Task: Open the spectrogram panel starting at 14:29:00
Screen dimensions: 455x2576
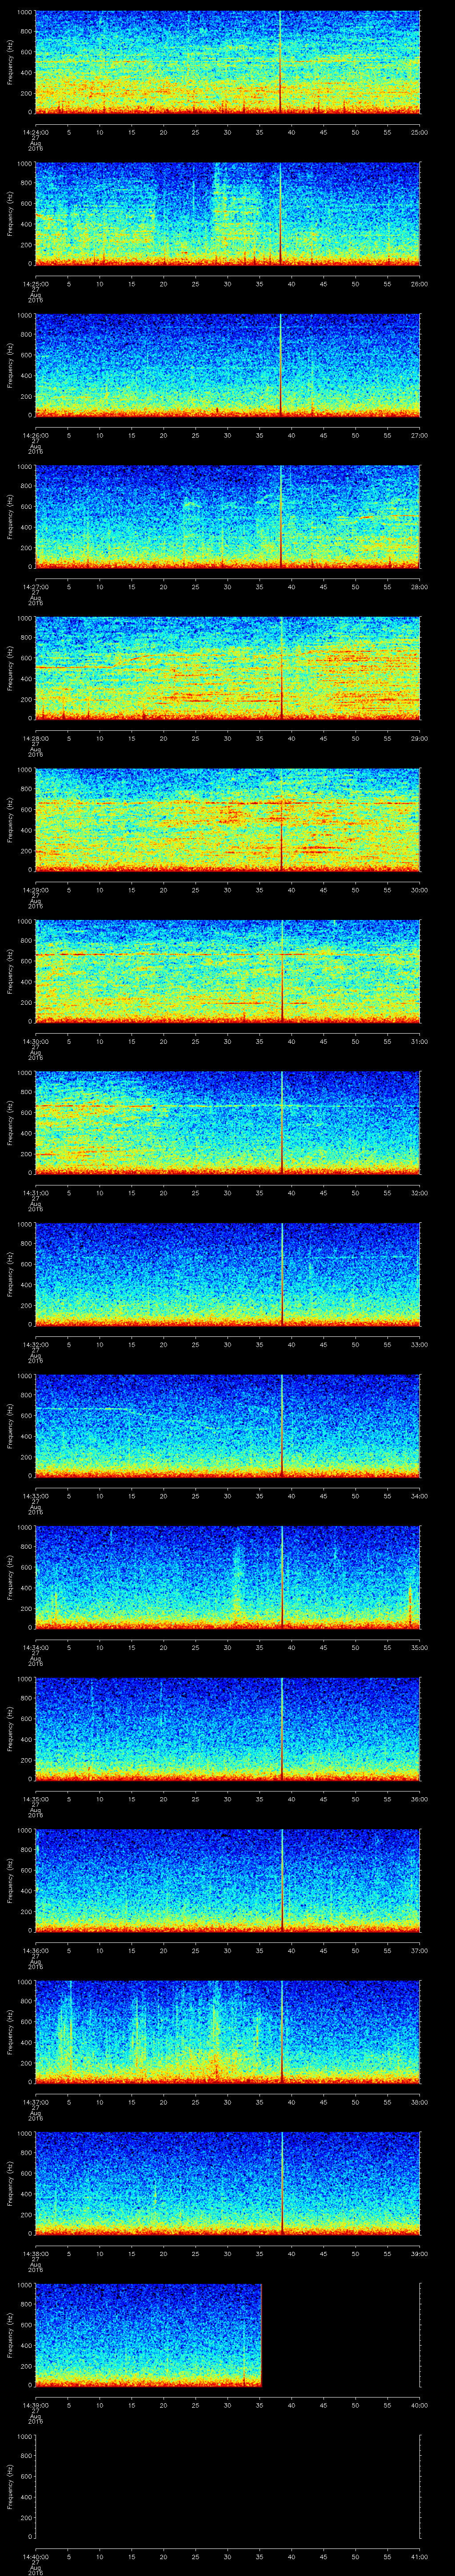Action: tap(227, 819)
